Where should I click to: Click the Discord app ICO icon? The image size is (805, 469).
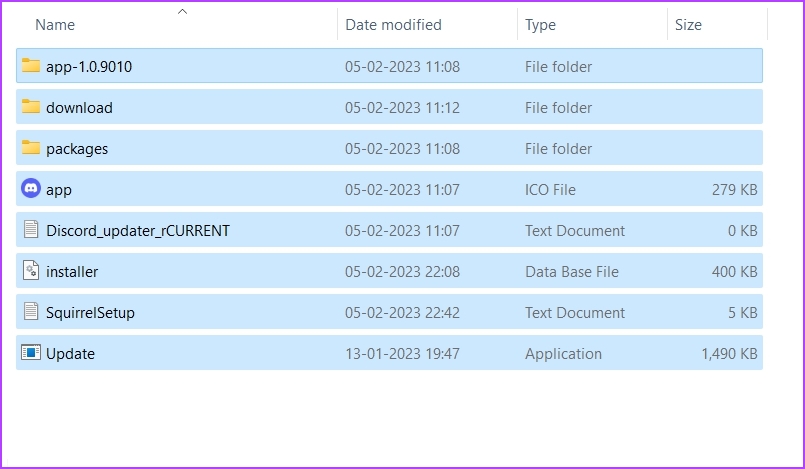pyautogui.click(x=31, y=188)
